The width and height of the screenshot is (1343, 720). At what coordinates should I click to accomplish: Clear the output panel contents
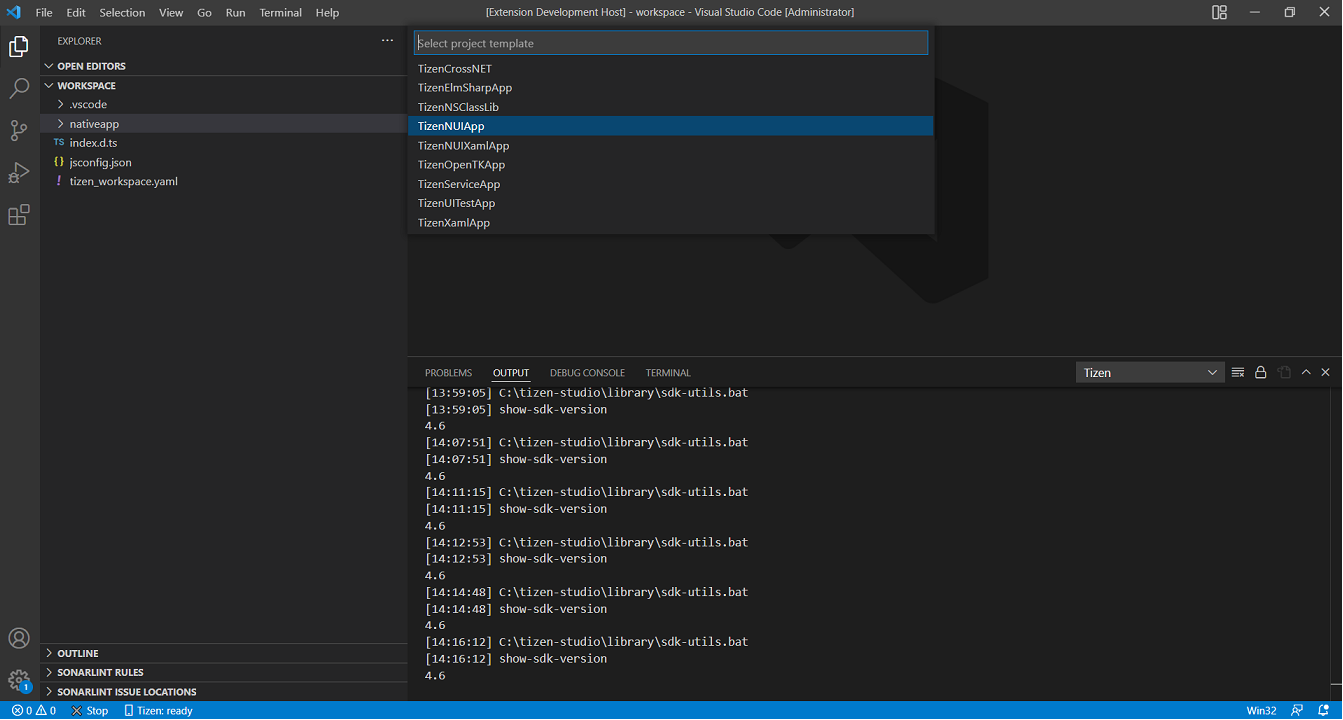pos(1238,372)
